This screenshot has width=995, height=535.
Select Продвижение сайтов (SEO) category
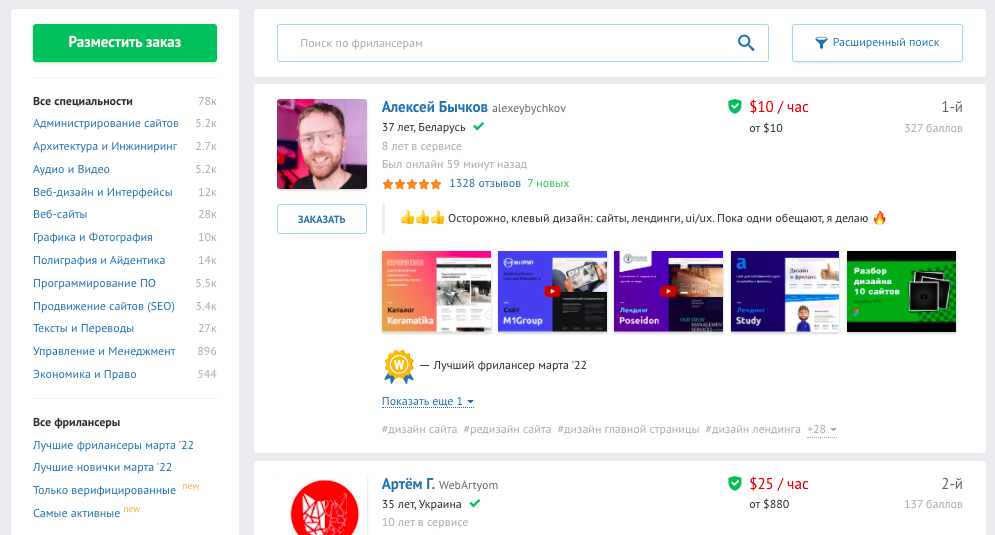pos(104,306)
